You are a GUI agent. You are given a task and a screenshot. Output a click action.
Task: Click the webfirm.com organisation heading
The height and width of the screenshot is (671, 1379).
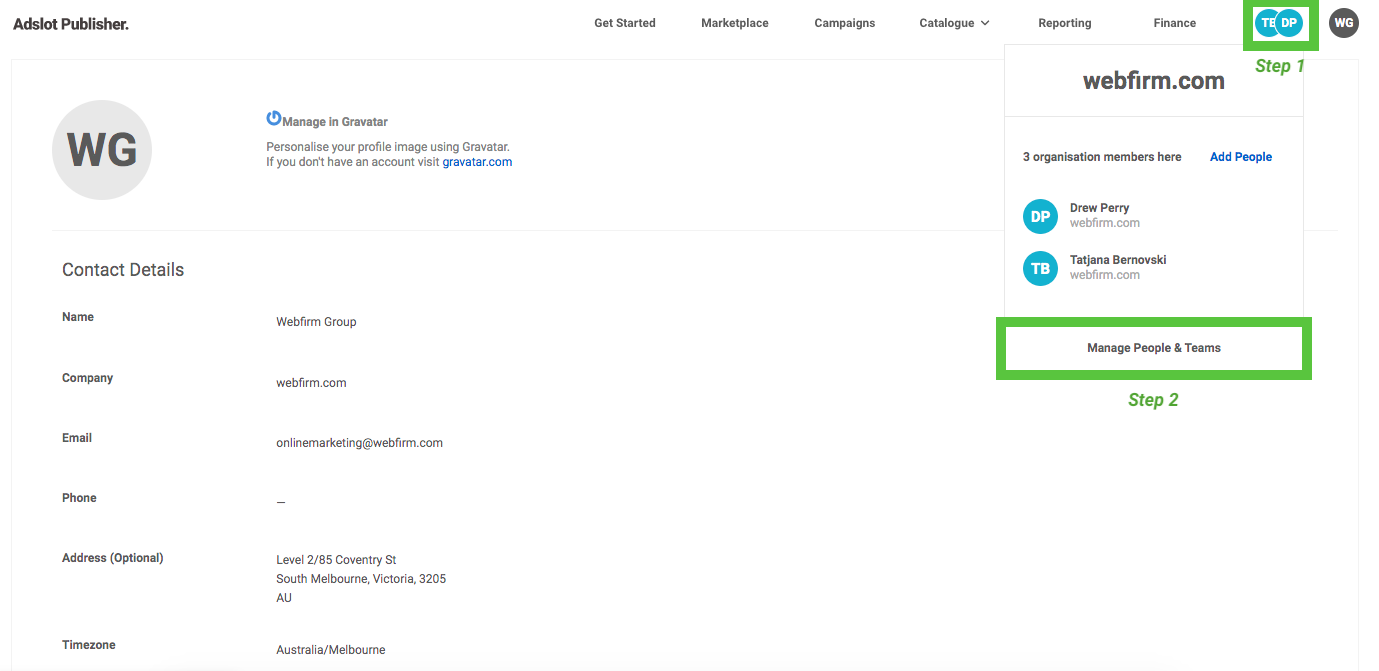pyautogui.click(x=1154, y=81)
